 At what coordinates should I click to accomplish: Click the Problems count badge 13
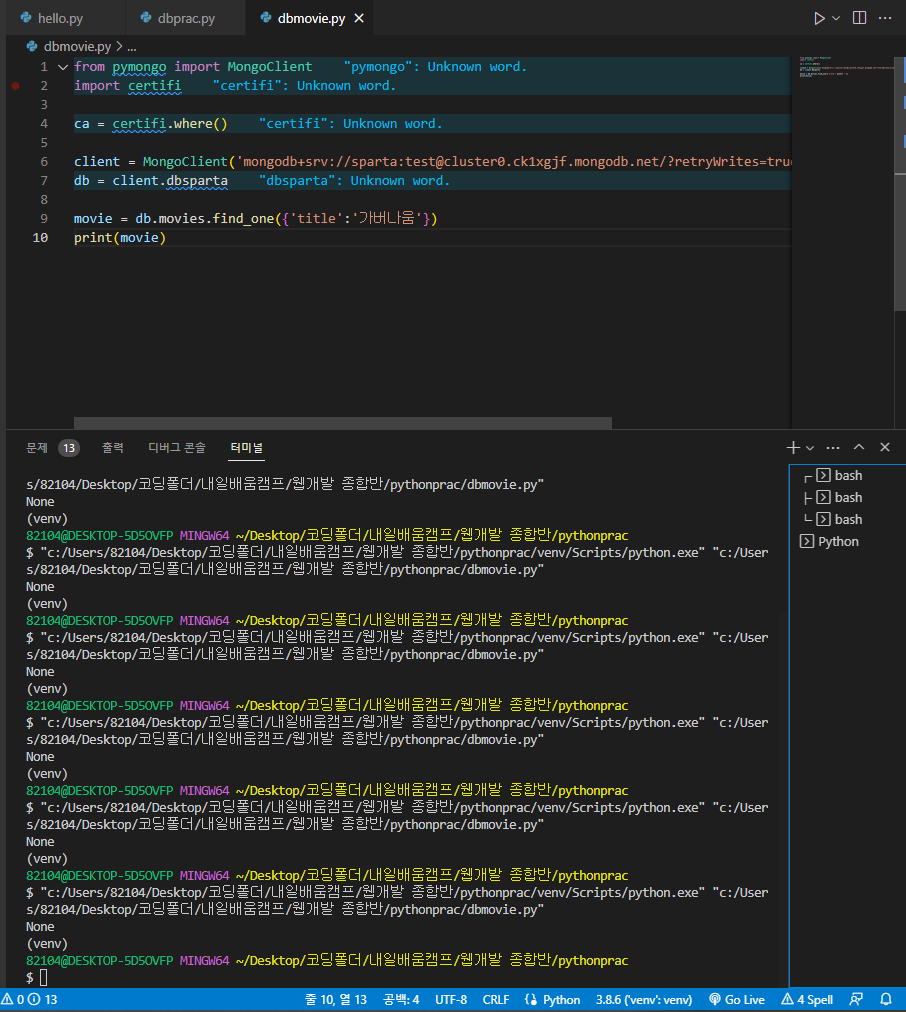pos(69,448)
